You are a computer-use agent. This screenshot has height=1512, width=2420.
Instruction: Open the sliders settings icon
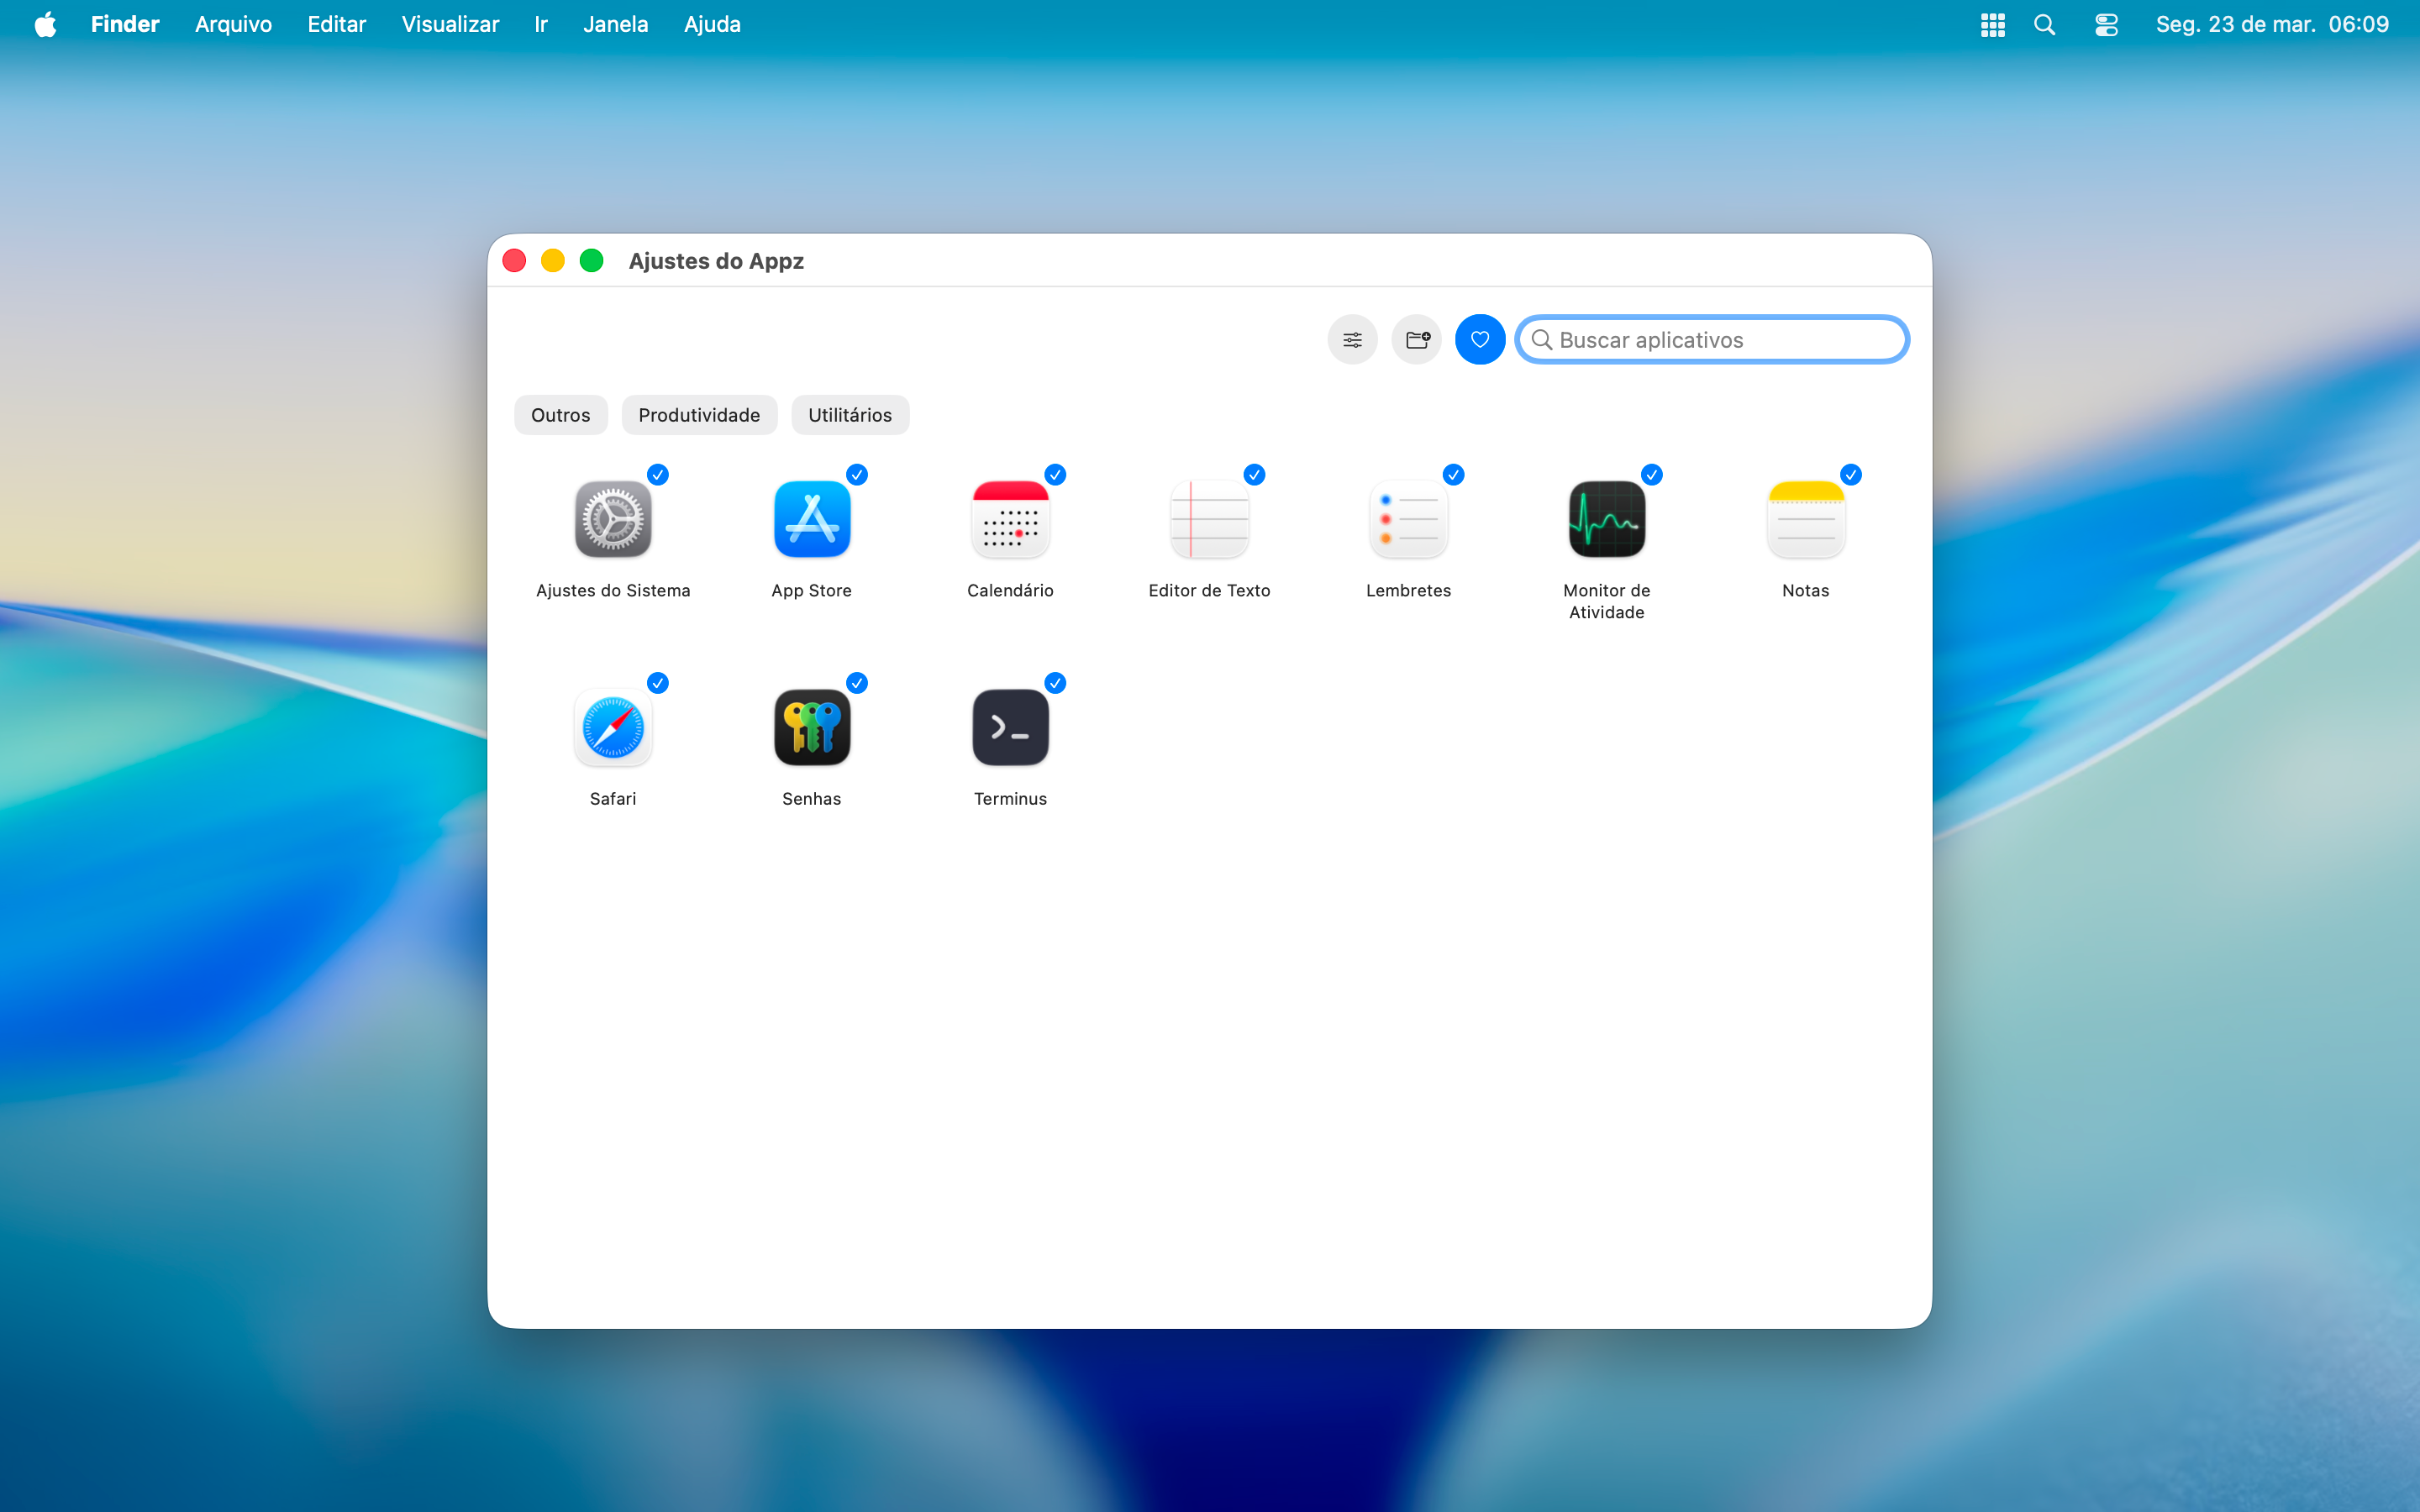pyautogui.click(x=1352, y=340)
